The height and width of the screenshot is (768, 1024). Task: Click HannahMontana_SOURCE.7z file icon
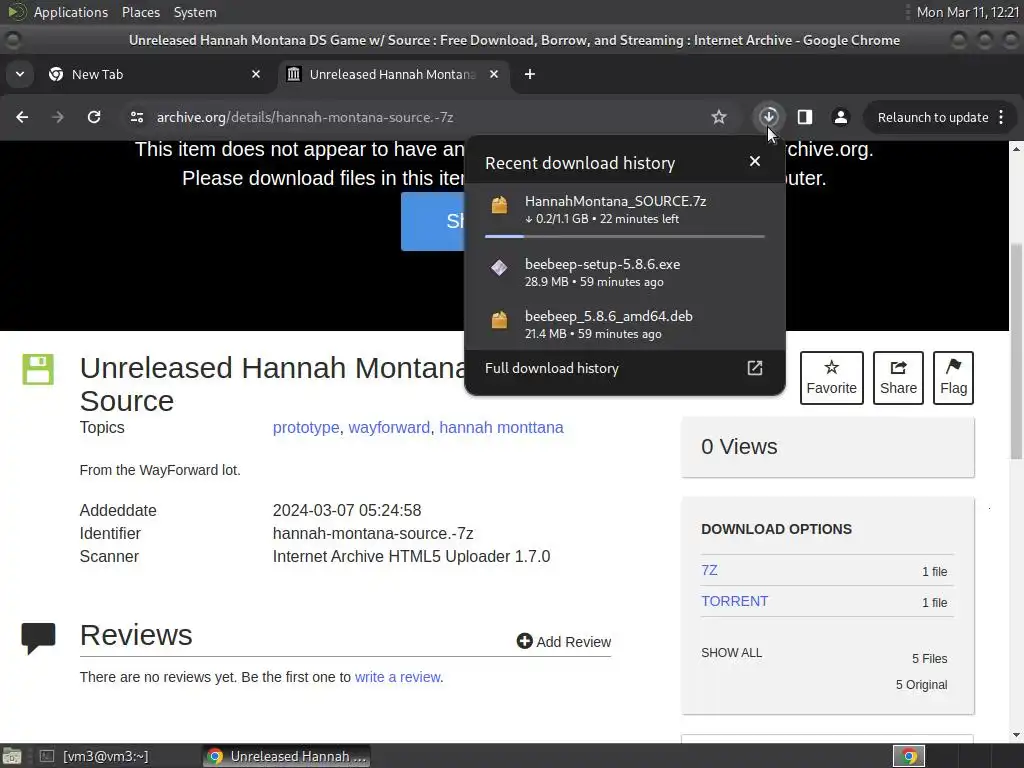[x=500, y=205]
